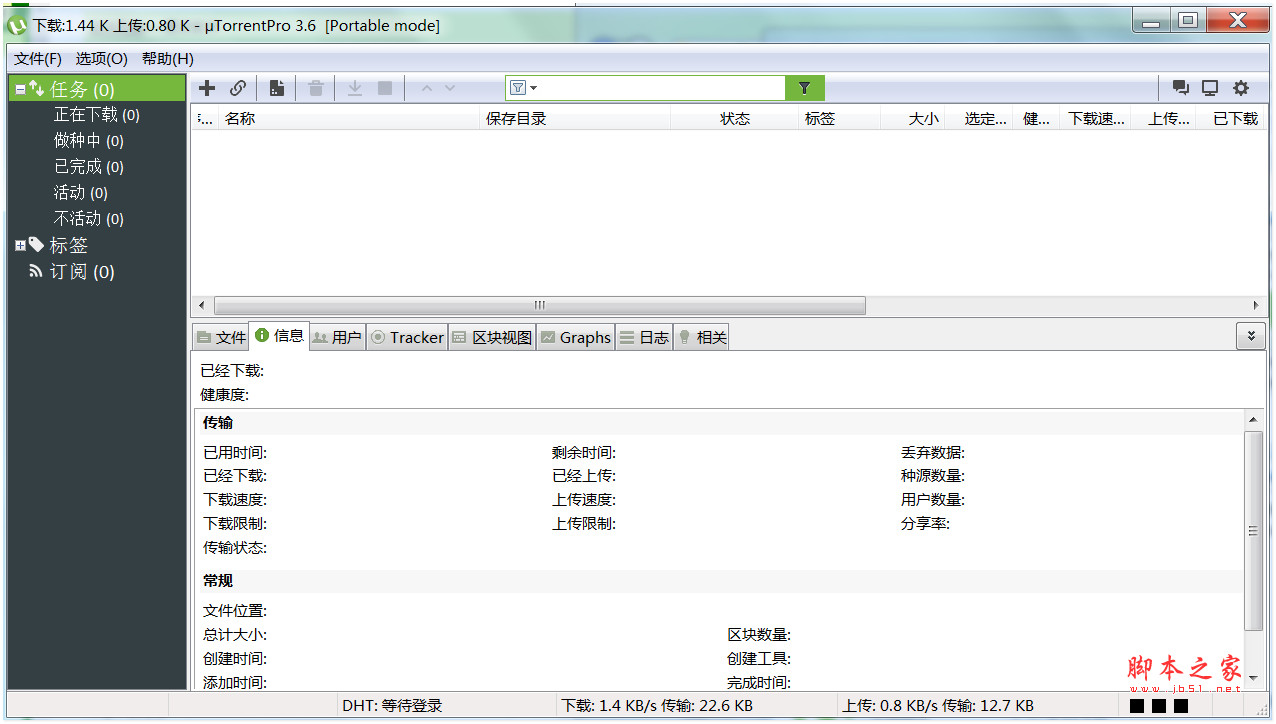1276x724 pixels.
Task: Select the delete torrent icon
Action: [x=315, y=88]
